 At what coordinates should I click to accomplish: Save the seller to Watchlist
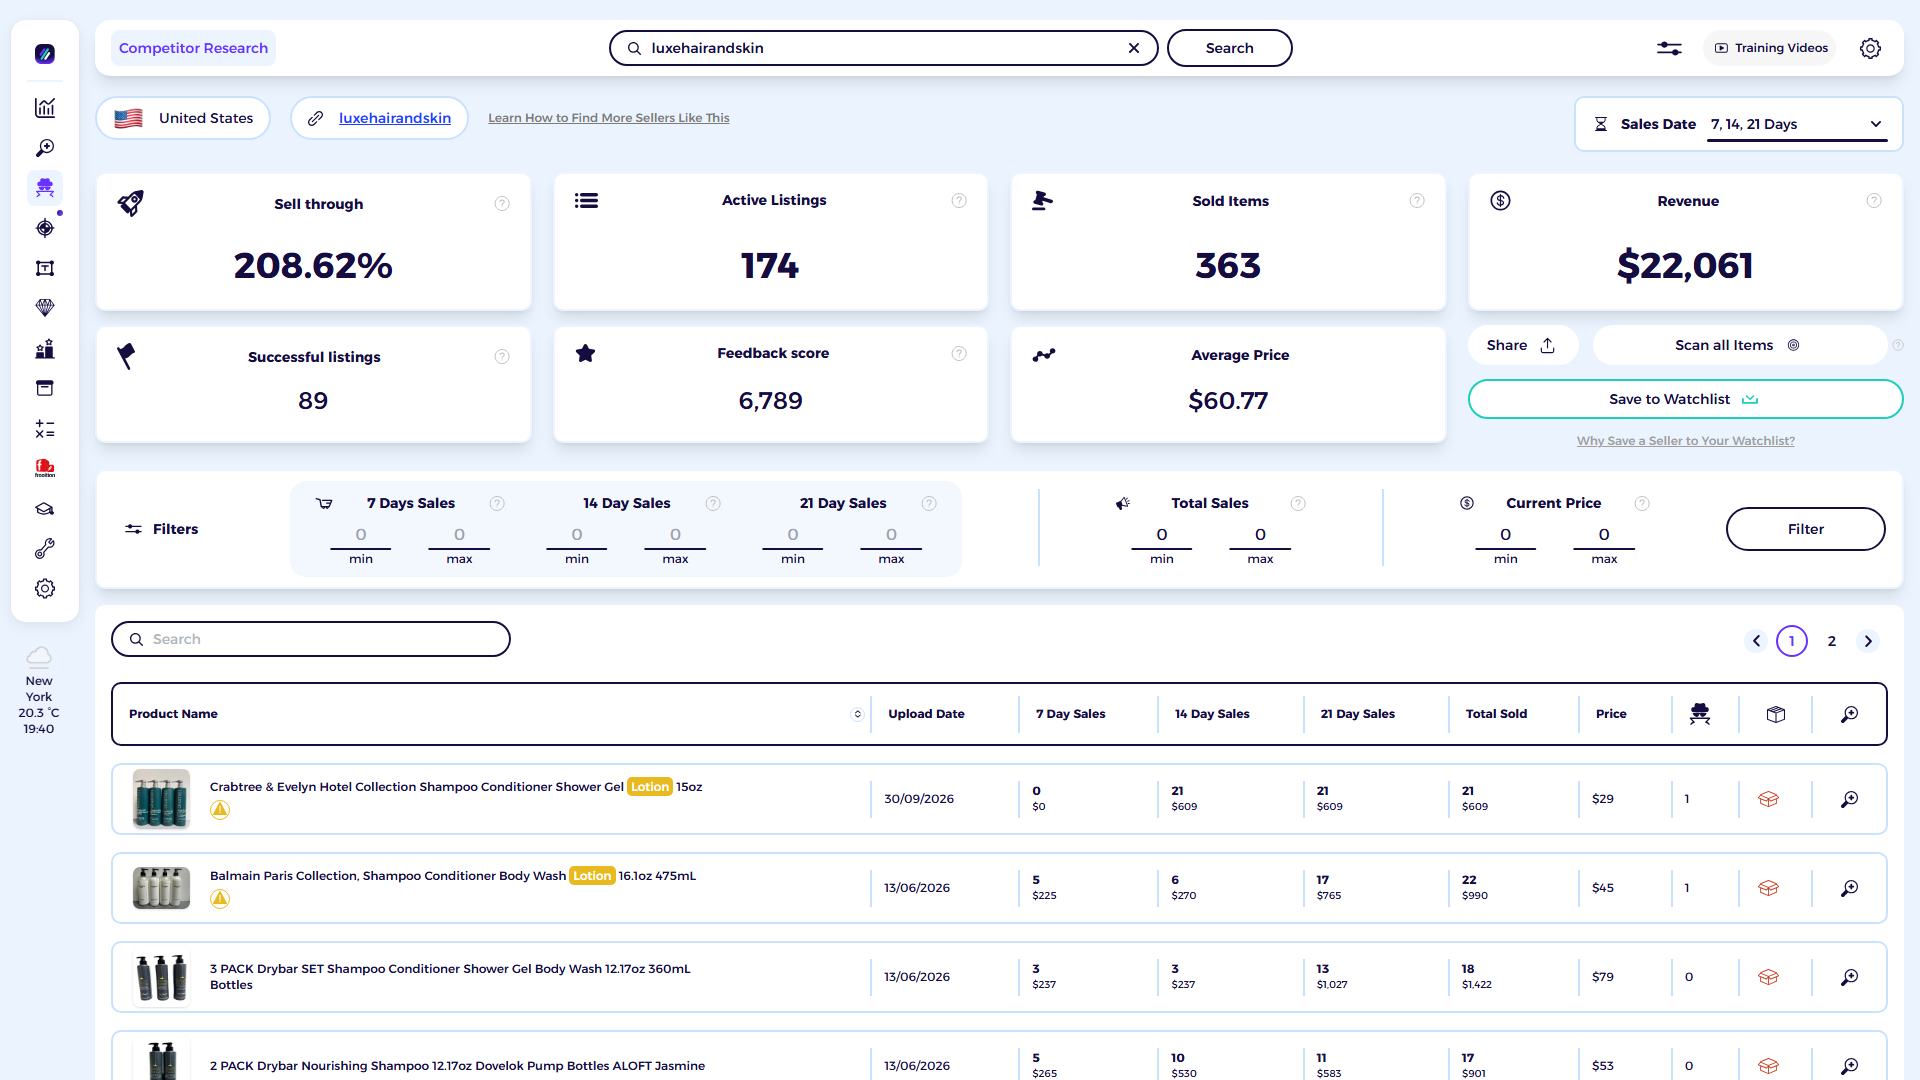tap(1685, 399)
